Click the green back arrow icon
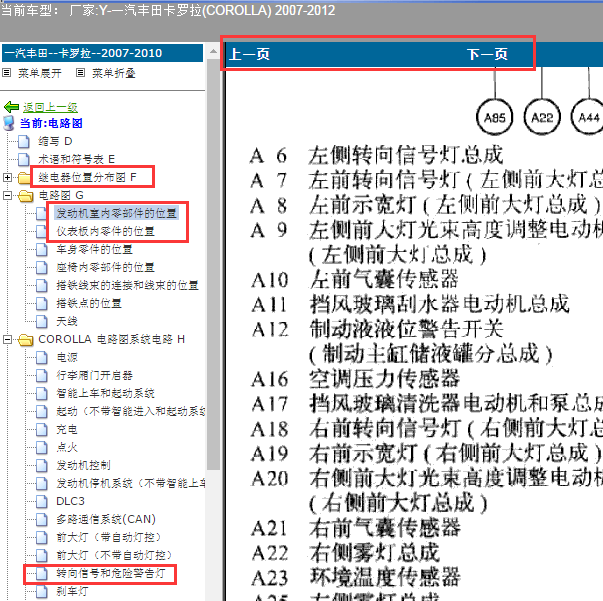 [x=12, y=107]
